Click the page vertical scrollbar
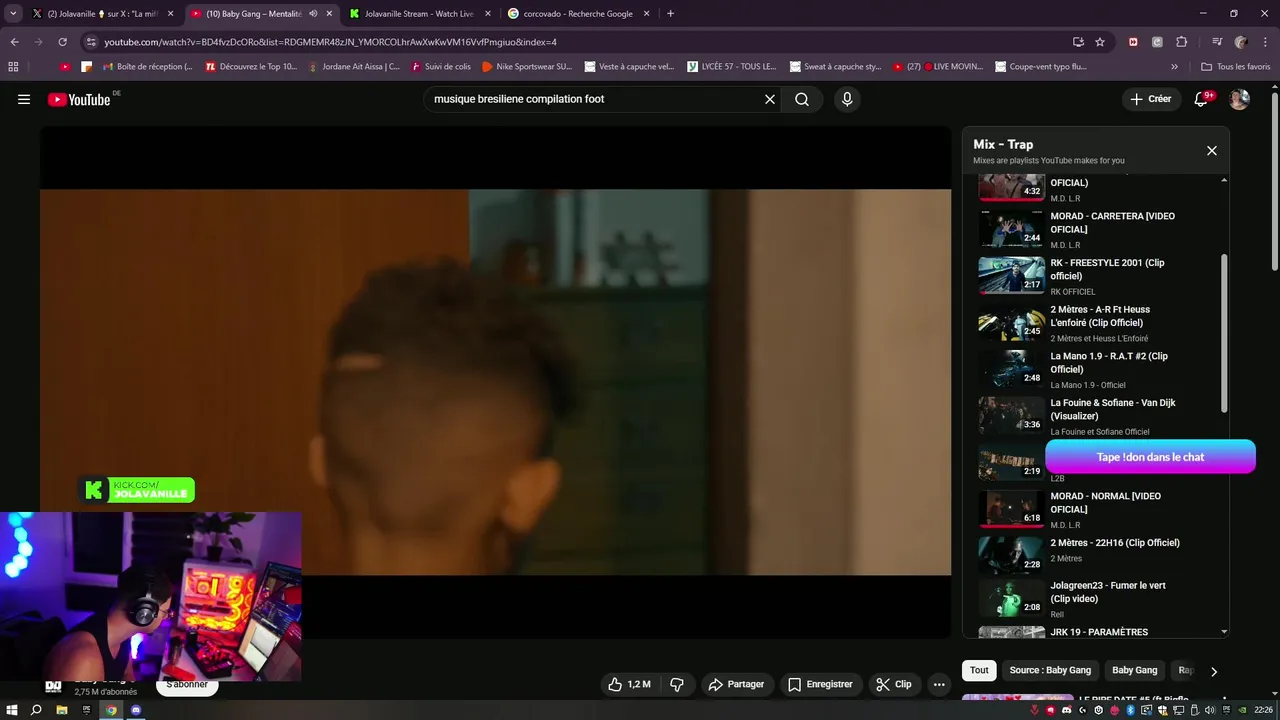 [x=1274, y=180]
